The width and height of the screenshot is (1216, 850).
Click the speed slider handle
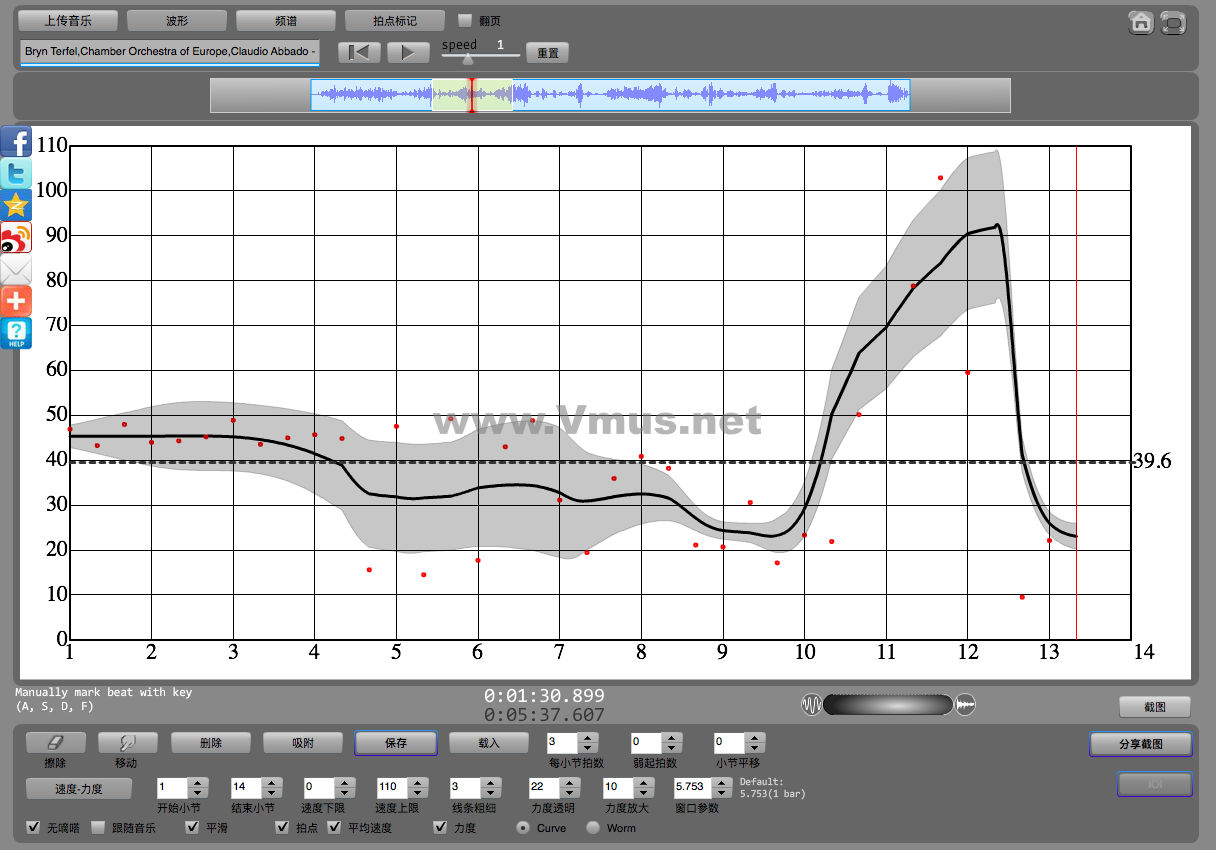(467, 60)
